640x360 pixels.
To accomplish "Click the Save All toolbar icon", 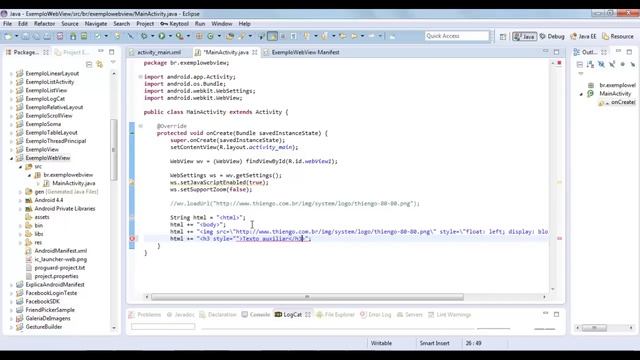I will 36,36.
